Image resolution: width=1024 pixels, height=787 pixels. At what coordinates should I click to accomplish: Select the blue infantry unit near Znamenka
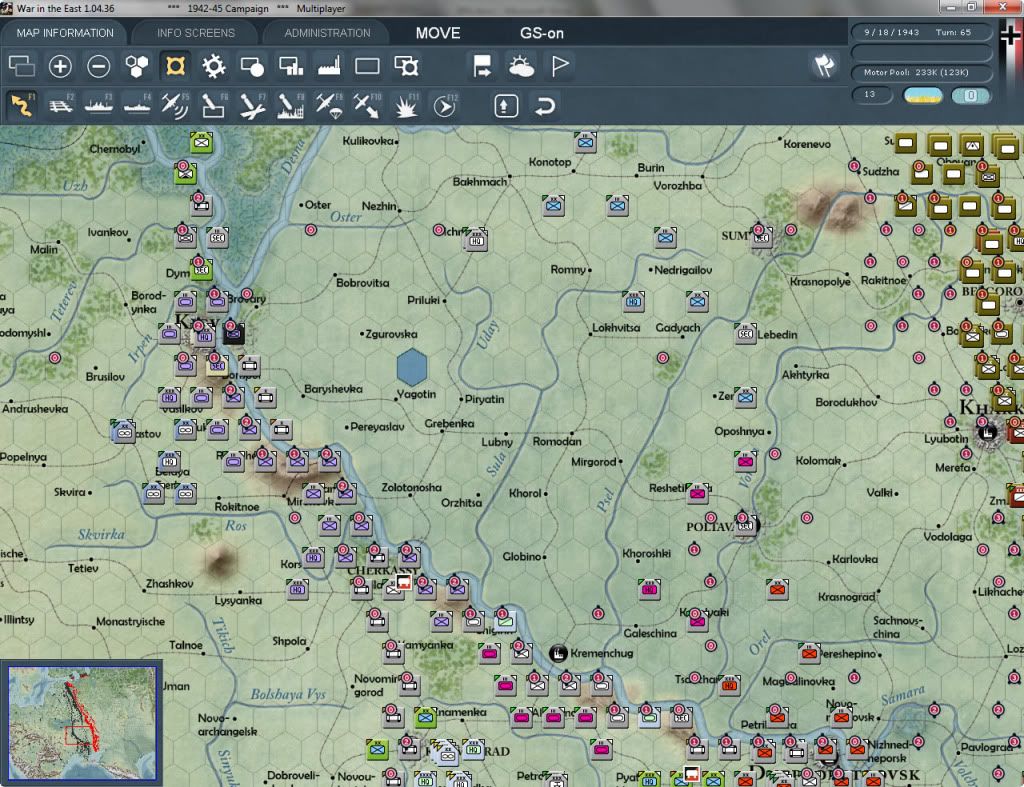[424, 717]
